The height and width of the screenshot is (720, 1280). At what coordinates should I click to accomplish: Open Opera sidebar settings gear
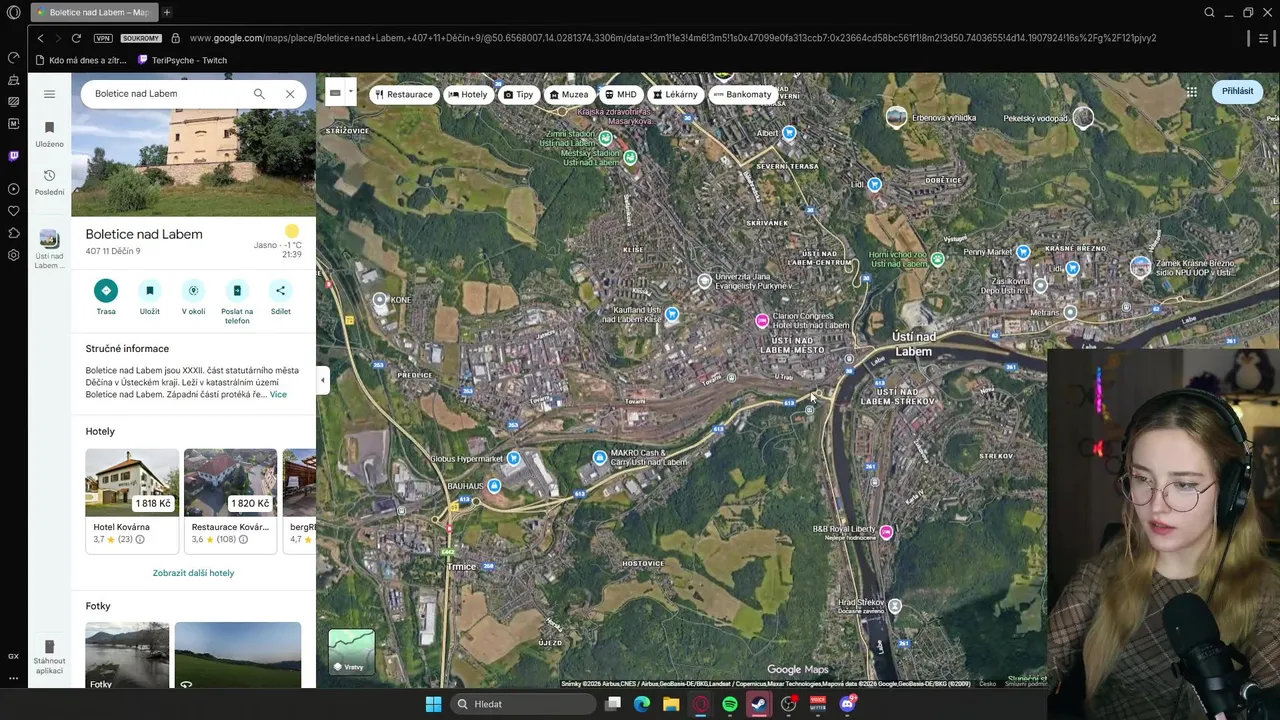click(x=13, y=255)
